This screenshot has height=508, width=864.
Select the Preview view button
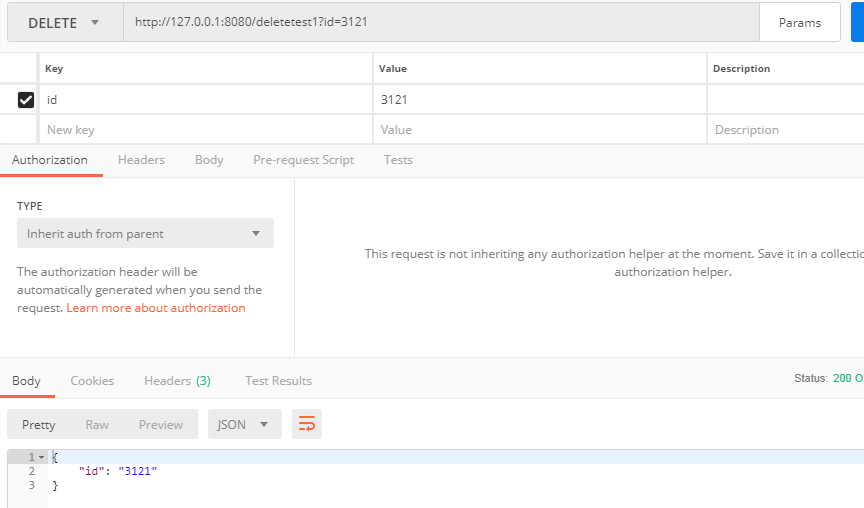click(160, 424)
